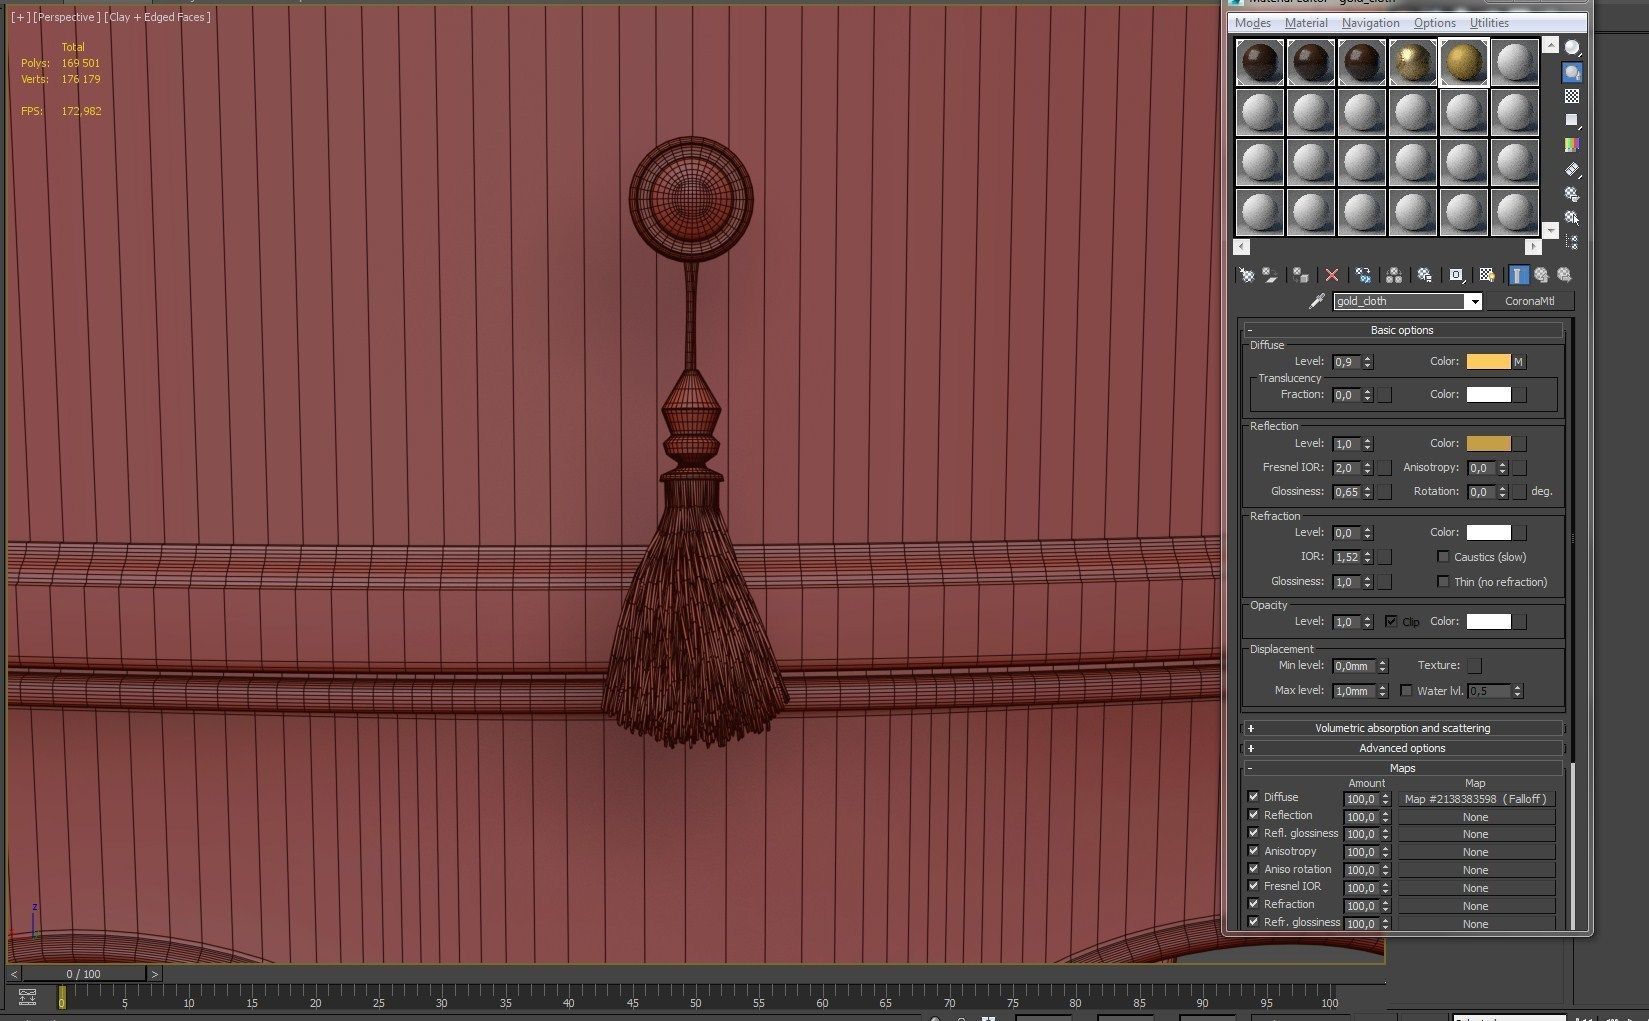1649x1021 pixels.
Task: Expand Volumetric absorption and scattering rollout
Action: (1402, 728)
